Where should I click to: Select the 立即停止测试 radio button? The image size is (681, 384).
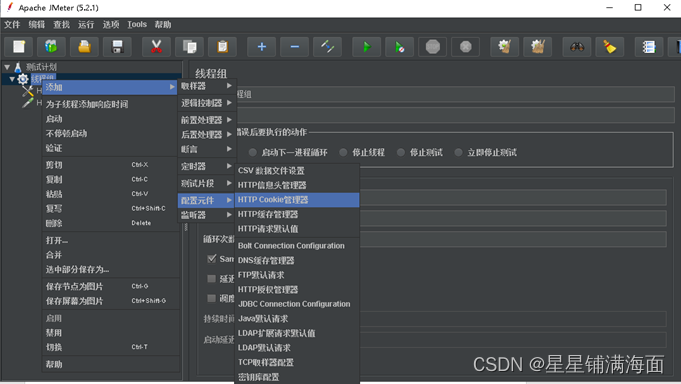coord(458,152)
